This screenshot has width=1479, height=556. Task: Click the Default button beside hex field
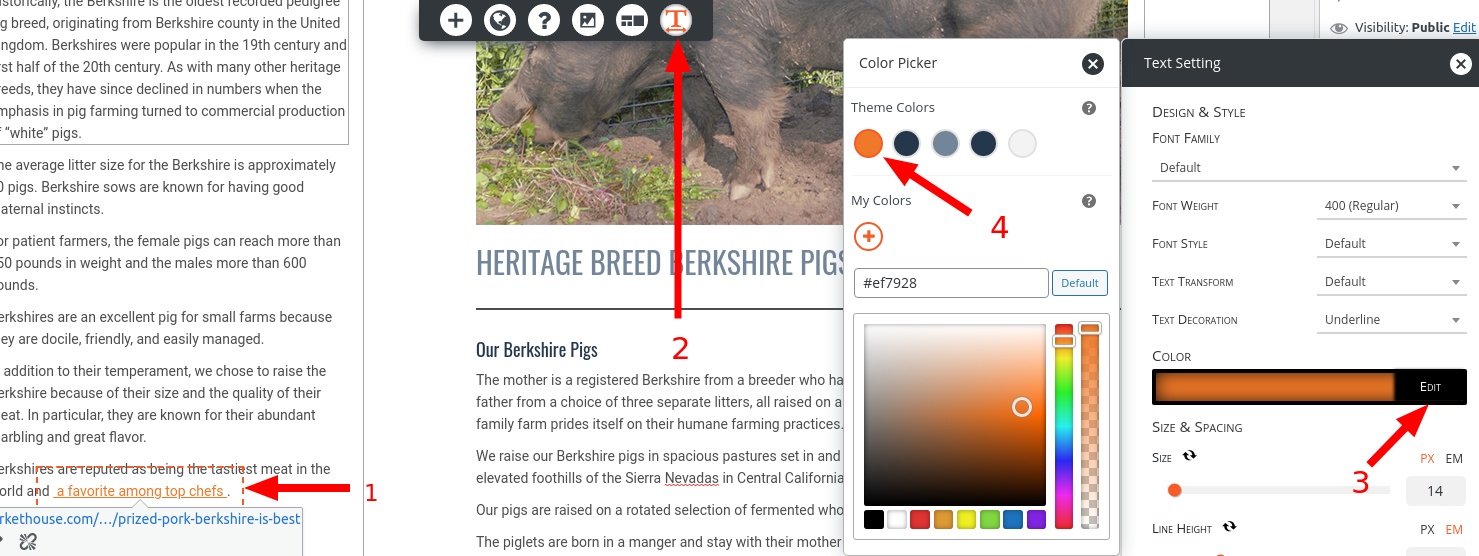pos(1080,283)
